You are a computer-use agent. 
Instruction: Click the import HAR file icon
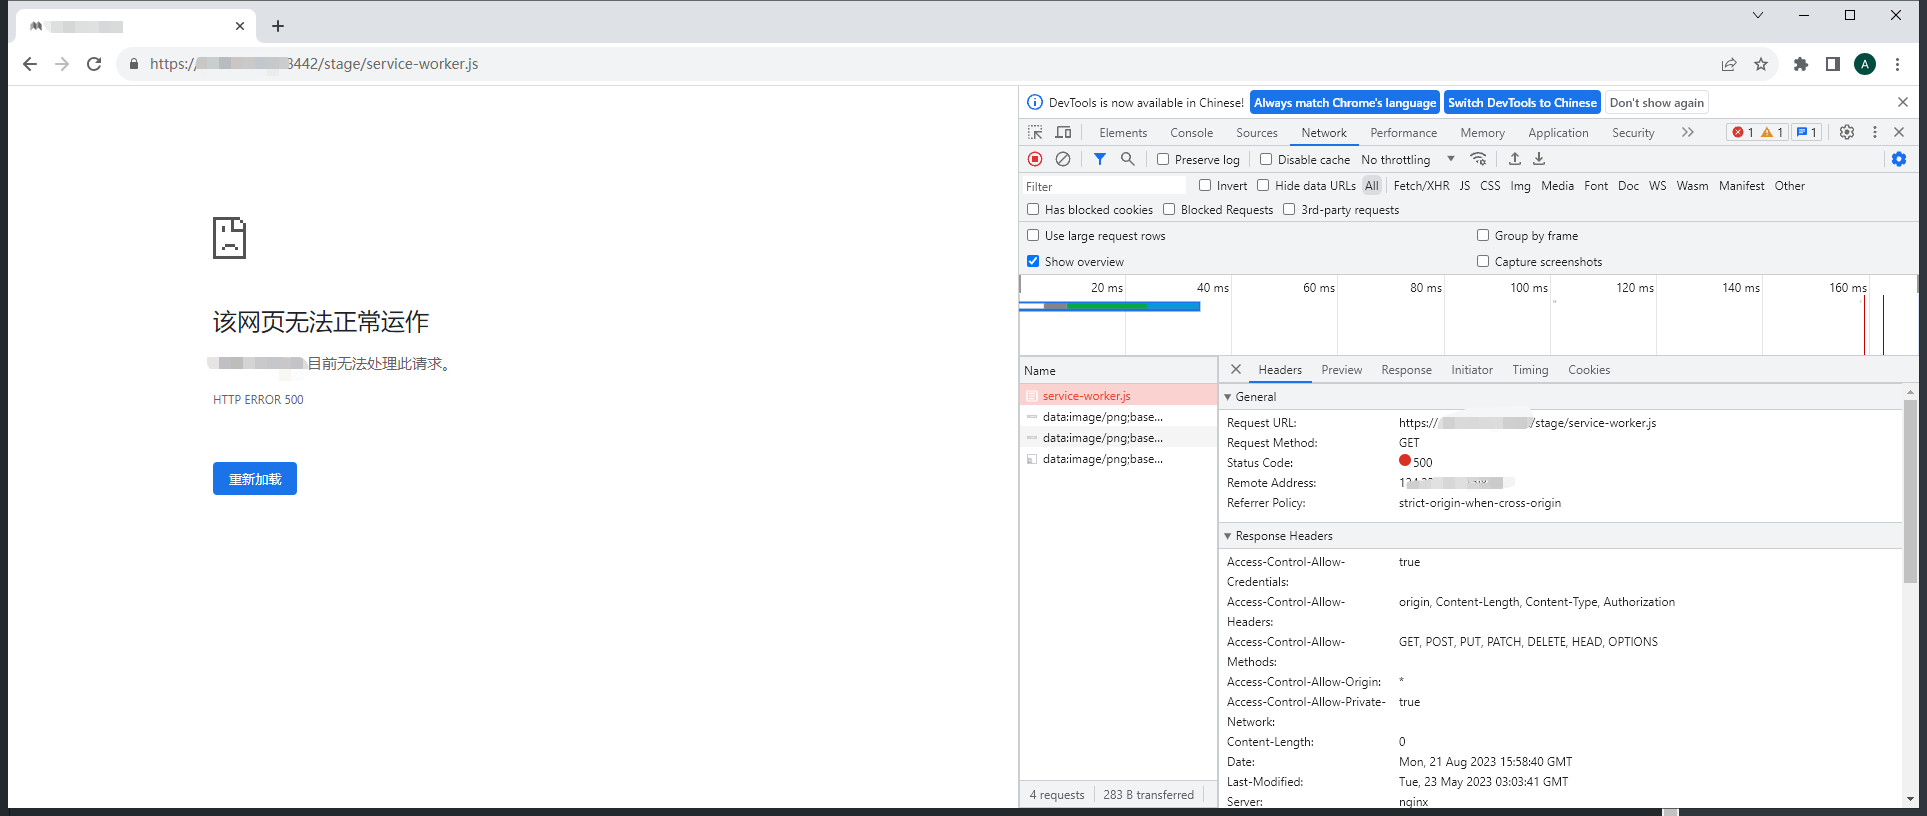1514,159
